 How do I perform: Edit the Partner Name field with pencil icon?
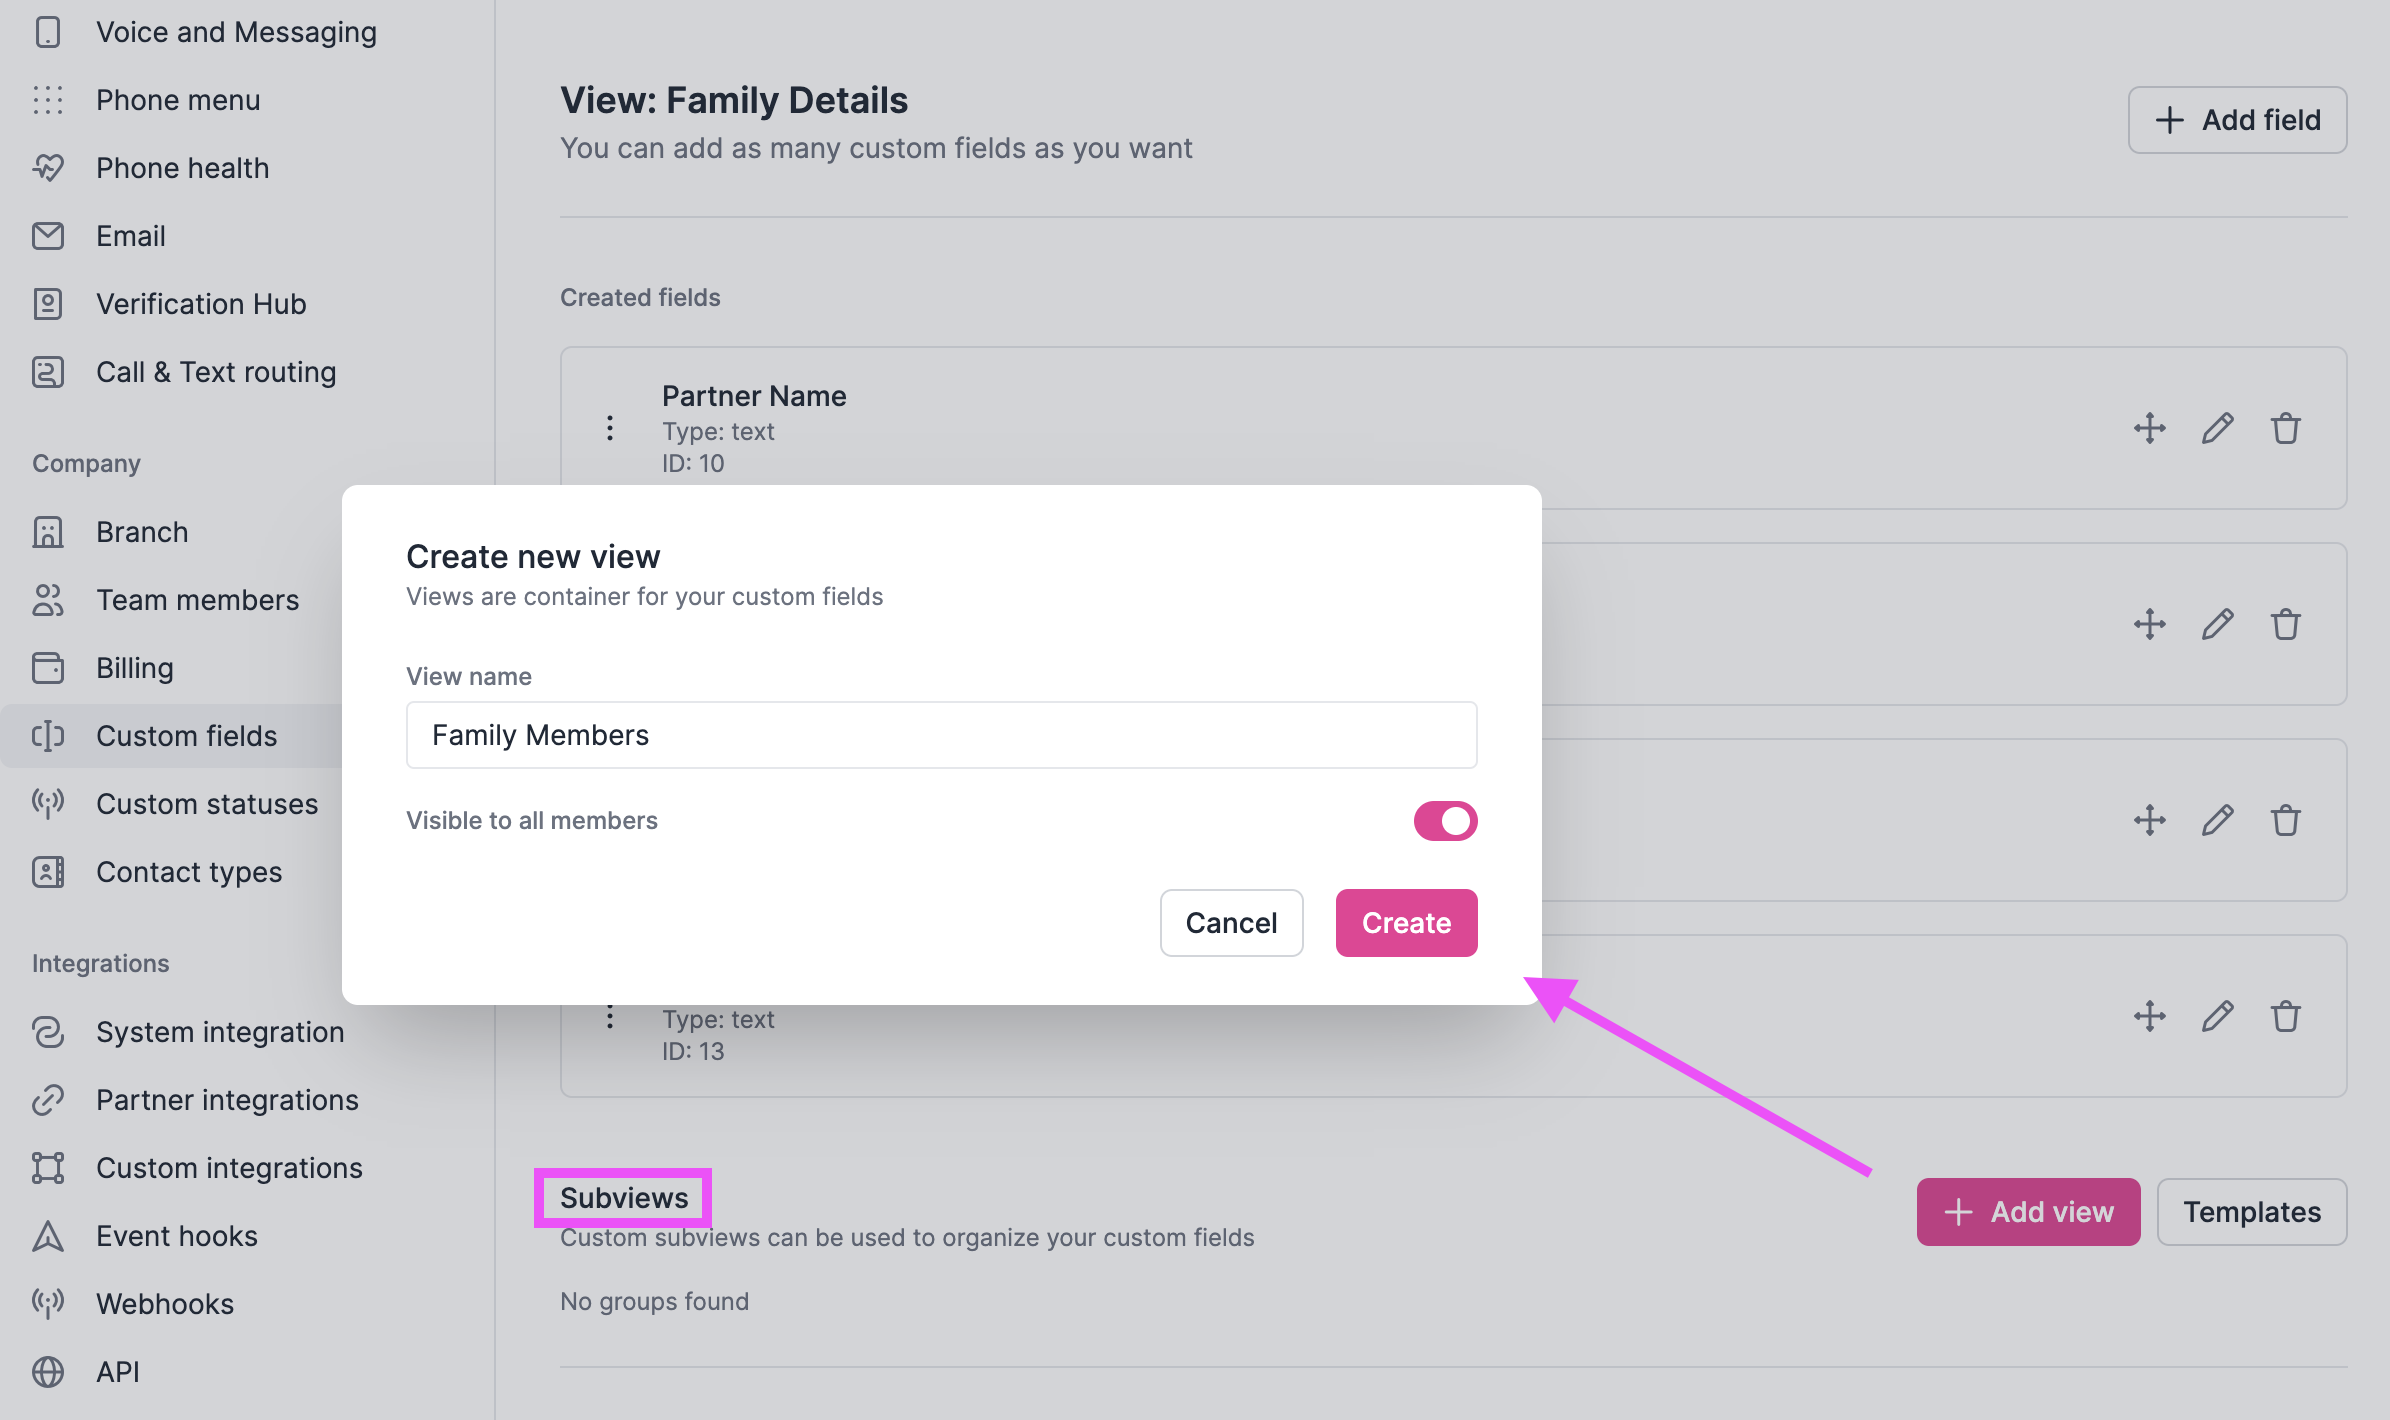coord(2217,428)
